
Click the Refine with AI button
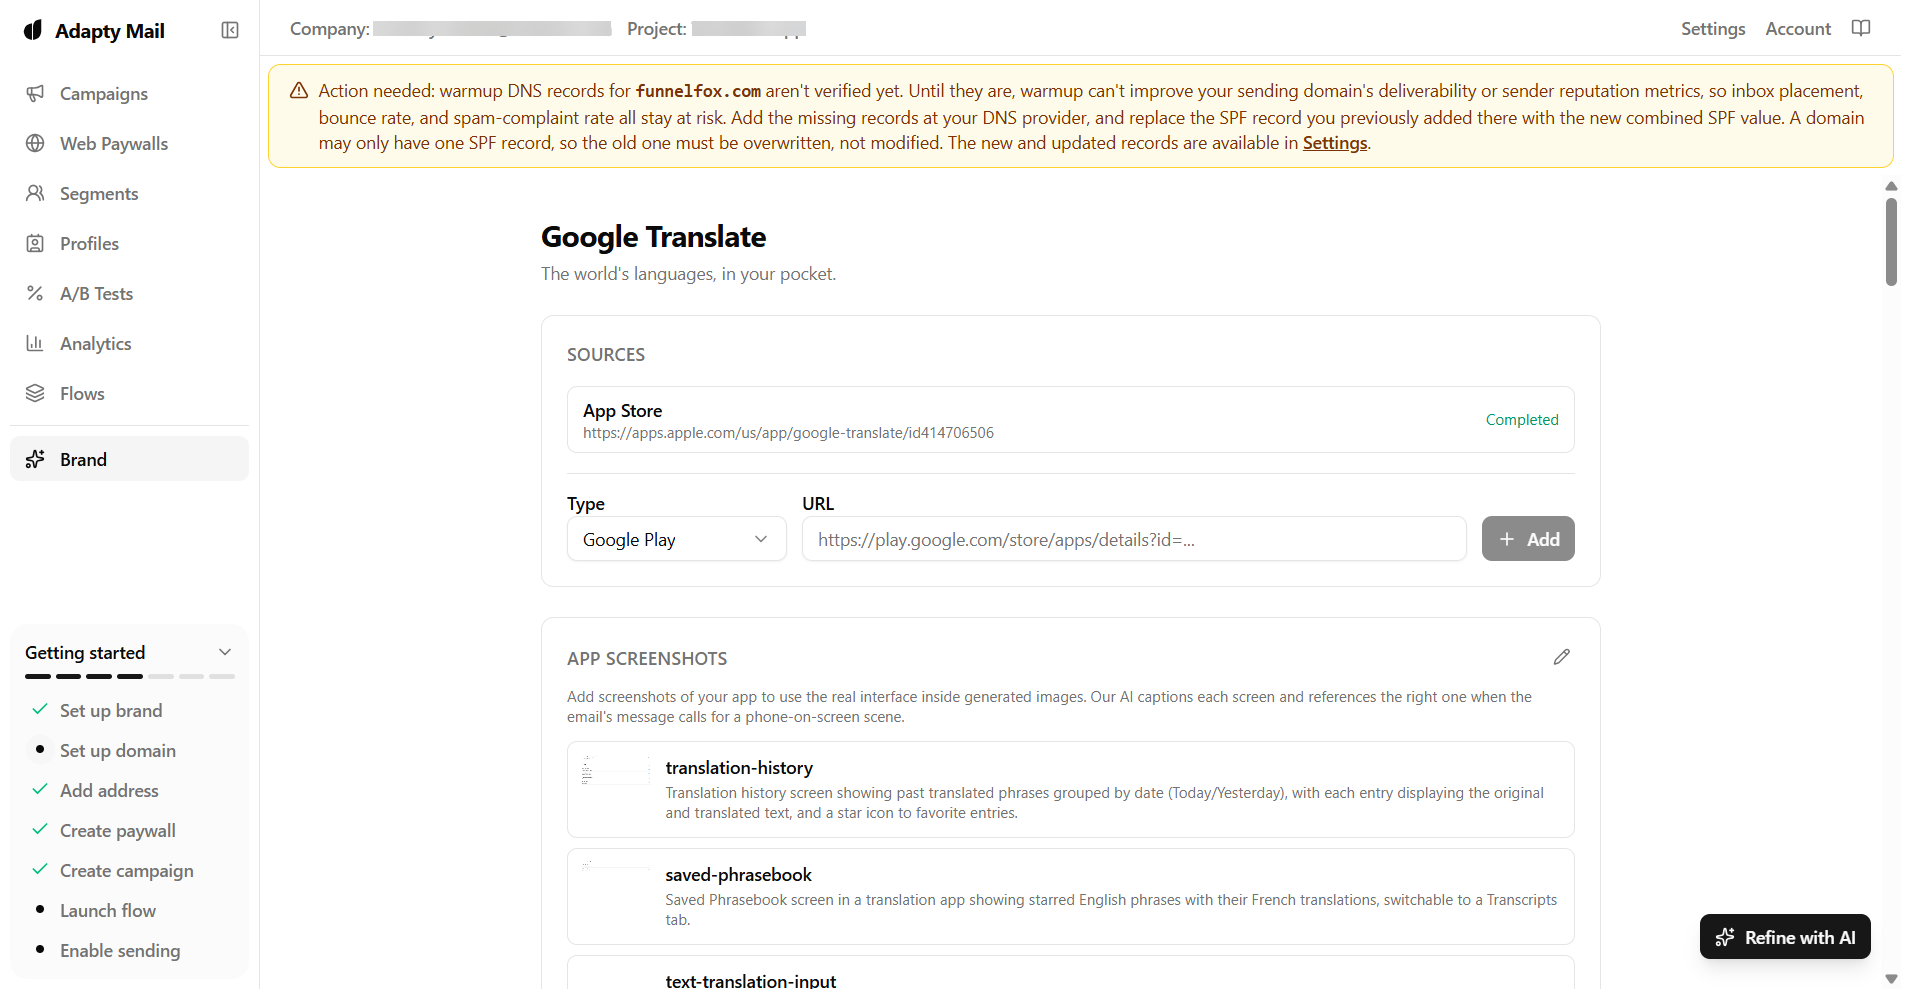click(1785, 937)
